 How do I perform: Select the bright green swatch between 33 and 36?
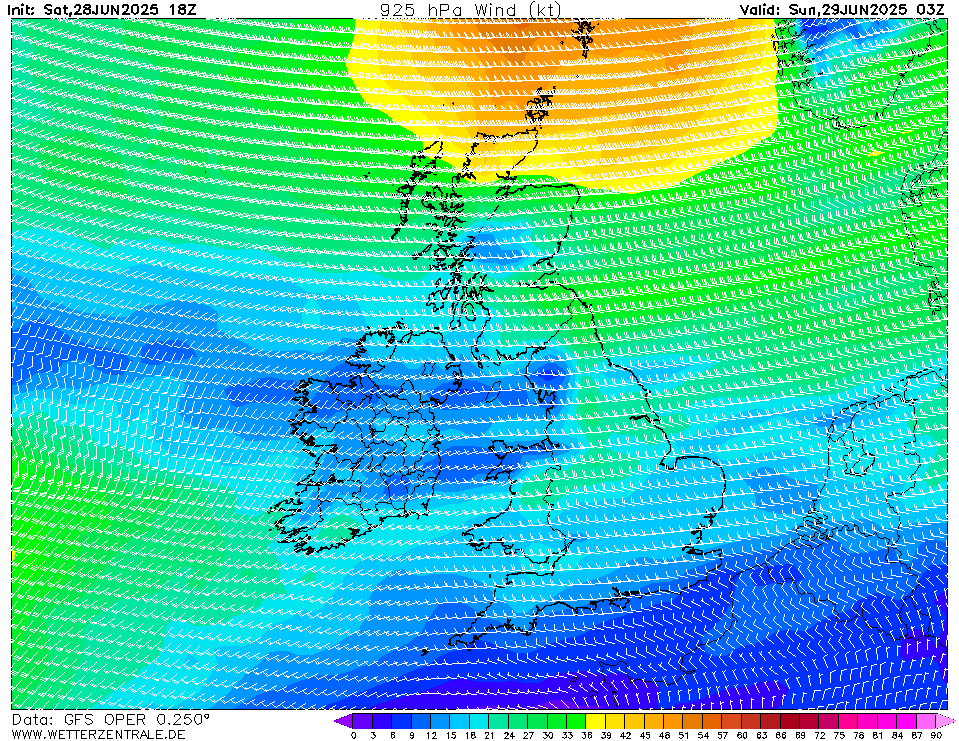577,720
